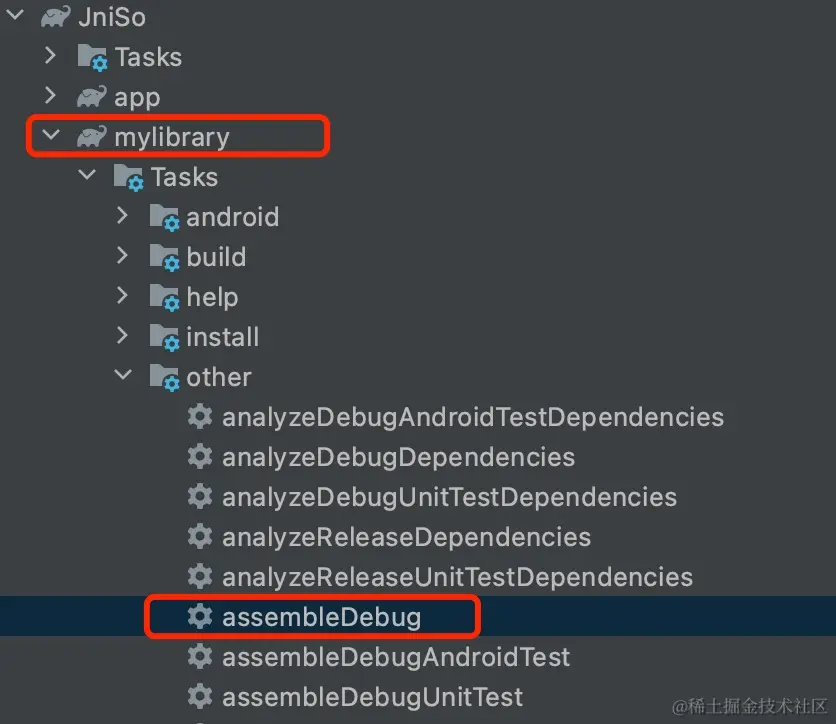The height and width of the screenshot is (724, 836).
Task: Click the install task folder icon
Action: point(164,337)
